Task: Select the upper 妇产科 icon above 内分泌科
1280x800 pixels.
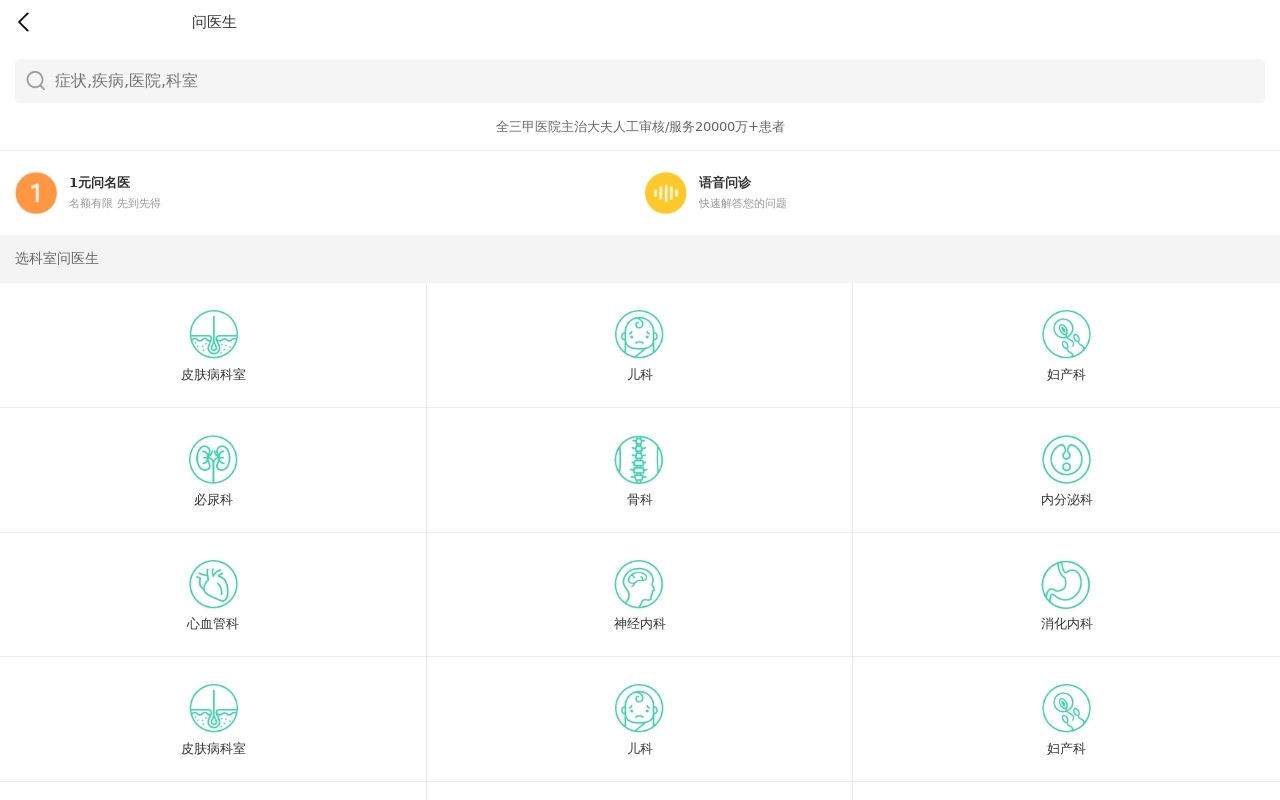Action: pos(1066,334)
